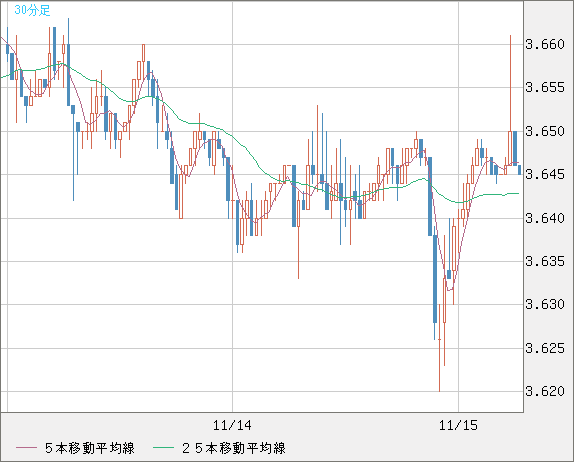Image resolution: width=574 pixels, height=462 pixels.
Task: Click the 3.640 price axis label
Action: pos(545,218)
